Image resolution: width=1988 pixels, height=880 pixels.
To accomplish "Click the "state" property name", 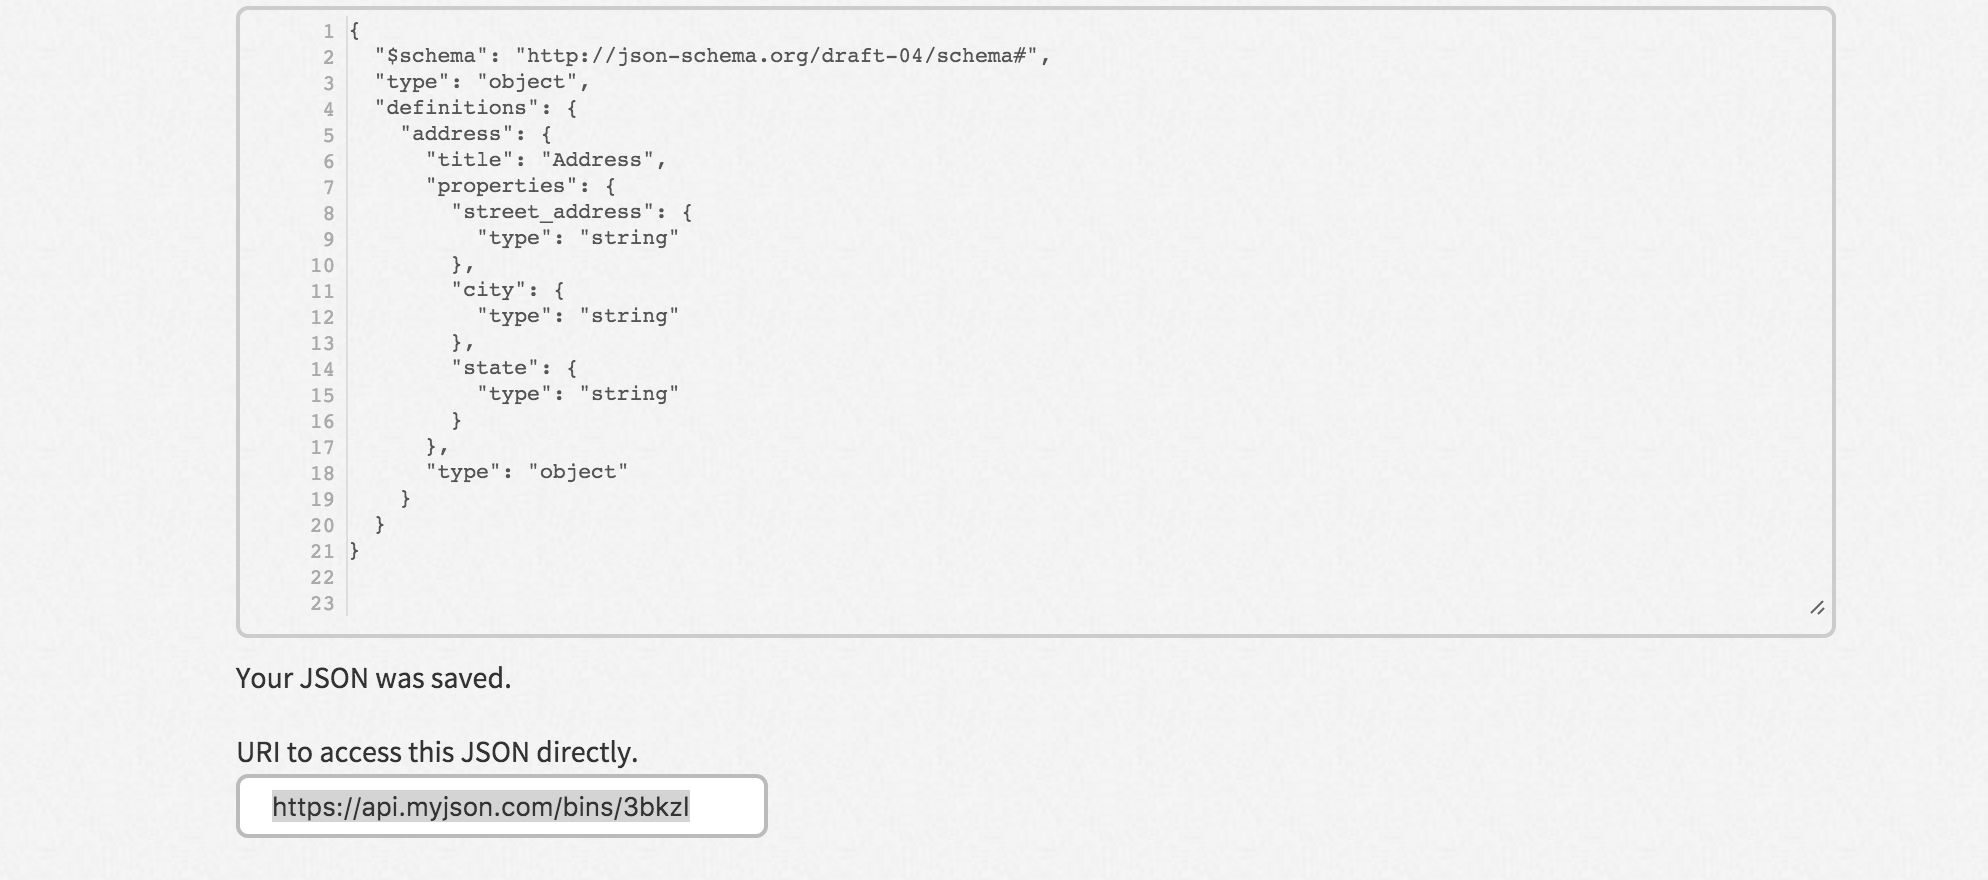I will [495, 368].
